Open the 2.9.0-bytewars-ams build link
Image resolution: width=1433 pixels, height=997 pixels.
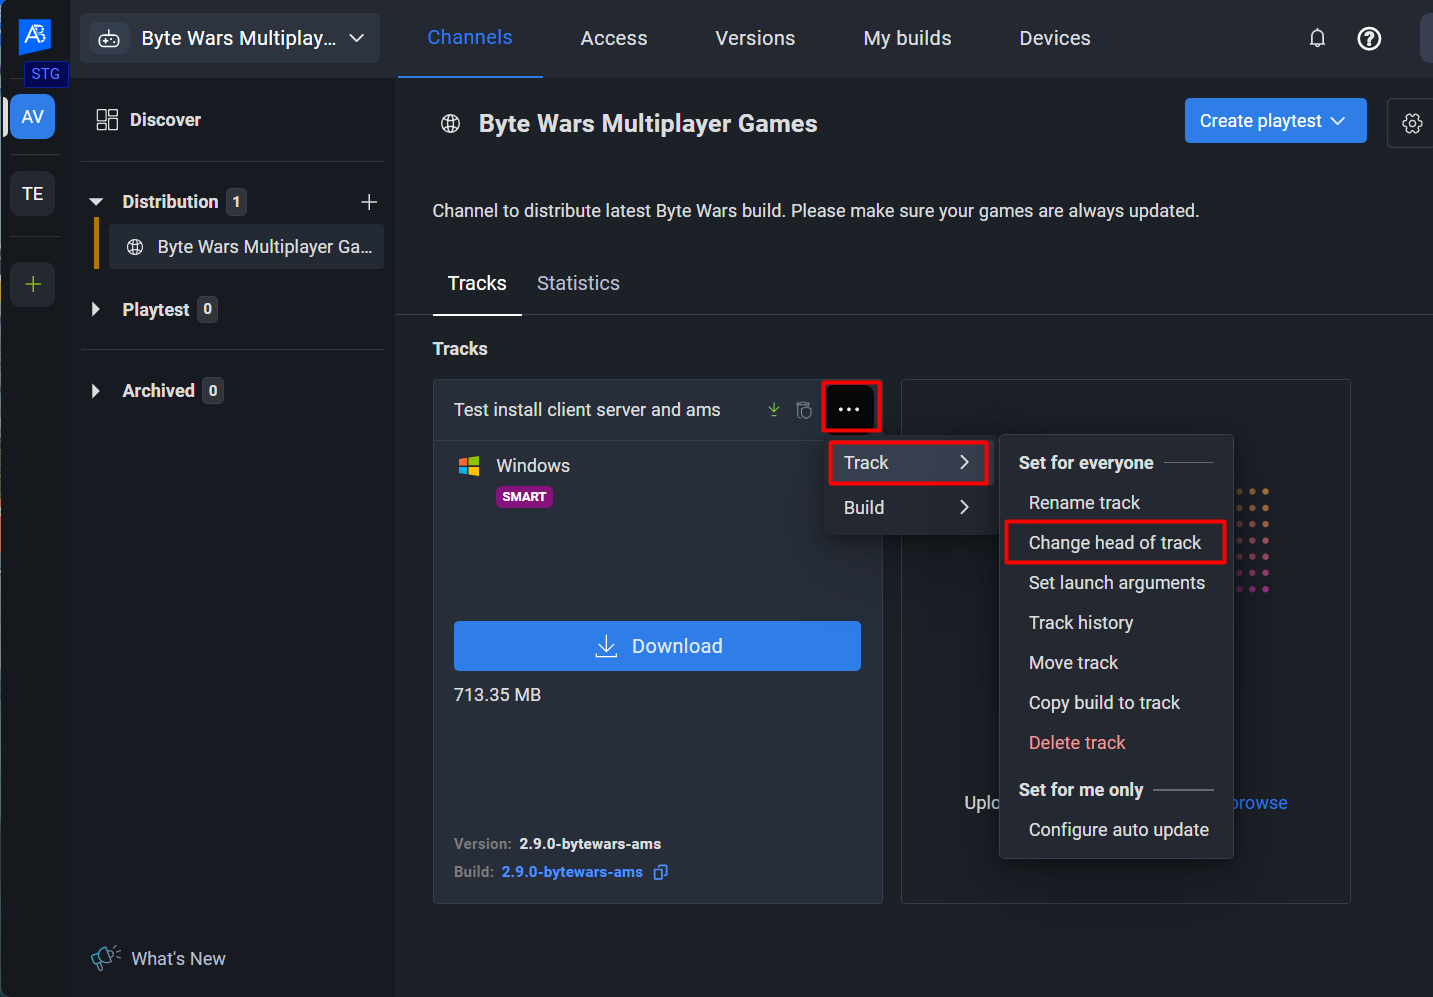[572, 872]
